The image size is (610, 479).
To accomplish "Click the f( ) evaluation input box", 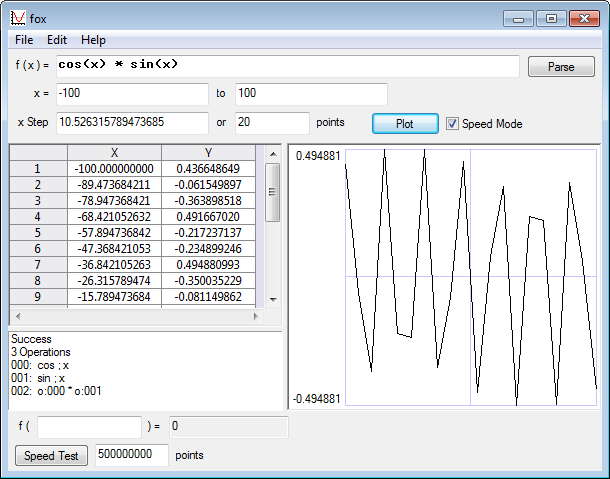I will click(89, 427).
